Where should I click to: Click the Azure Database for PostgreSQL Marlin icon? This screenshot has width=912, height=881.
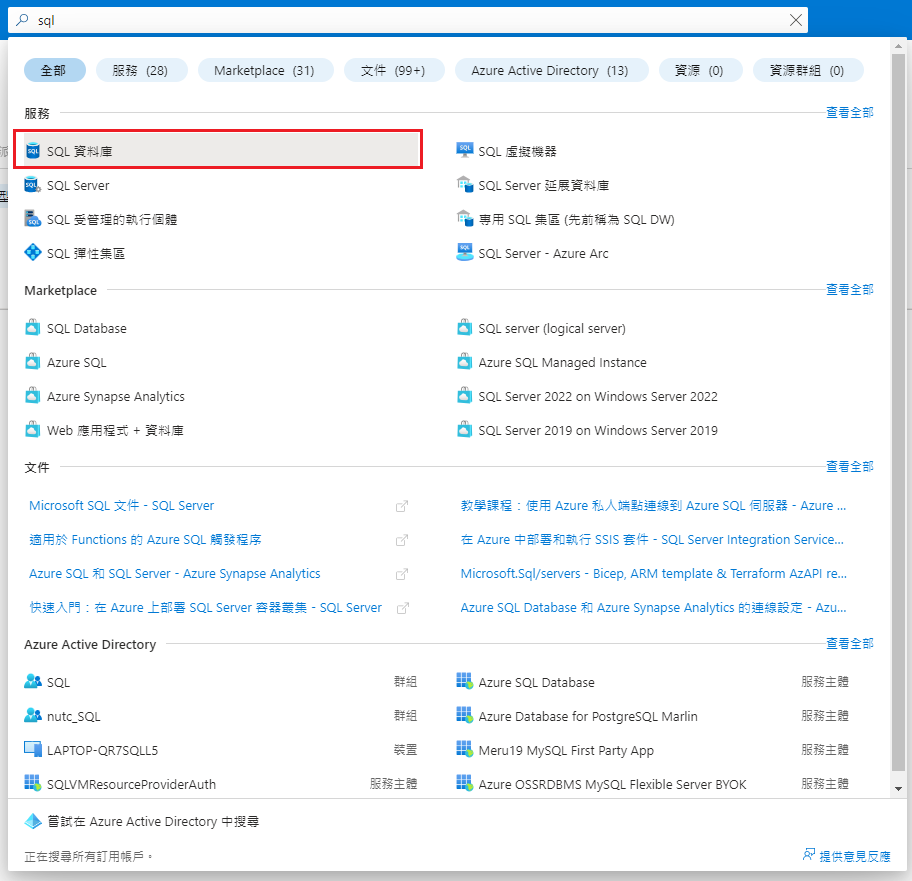(x=464, y=716)
